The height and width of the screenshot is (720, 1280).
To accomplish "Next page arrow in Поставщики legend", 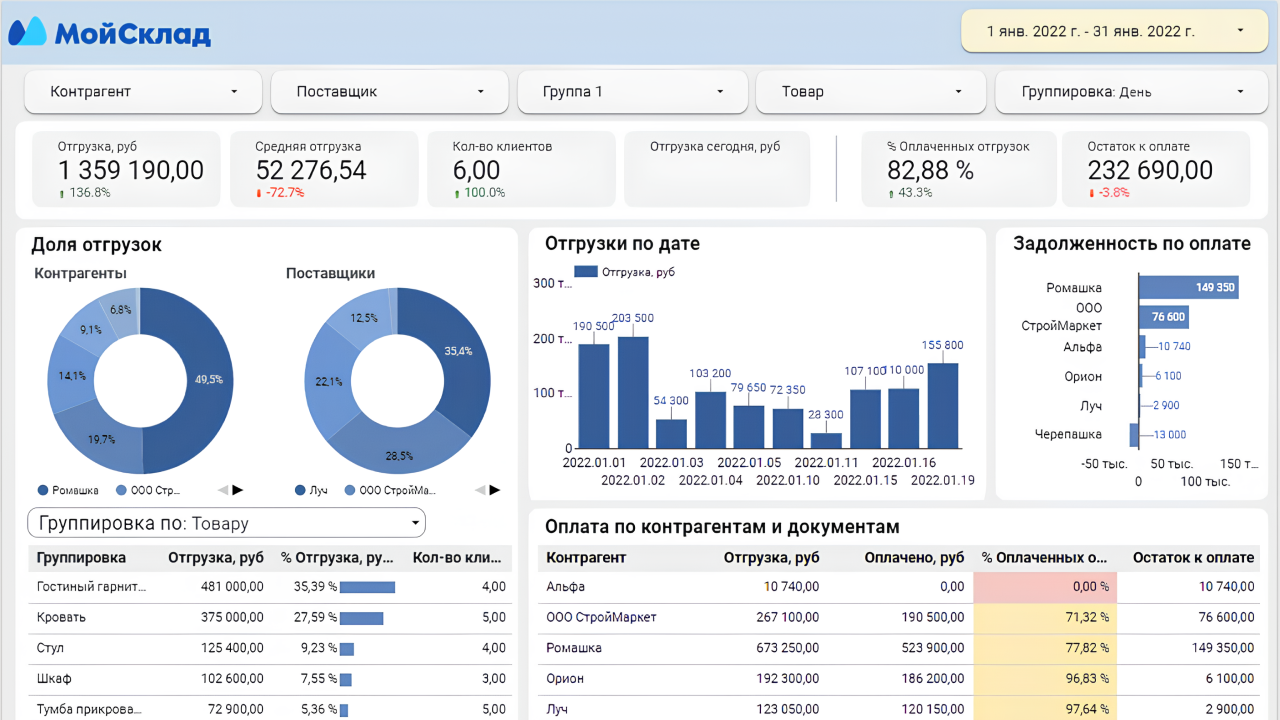I will tap(495, 490).
